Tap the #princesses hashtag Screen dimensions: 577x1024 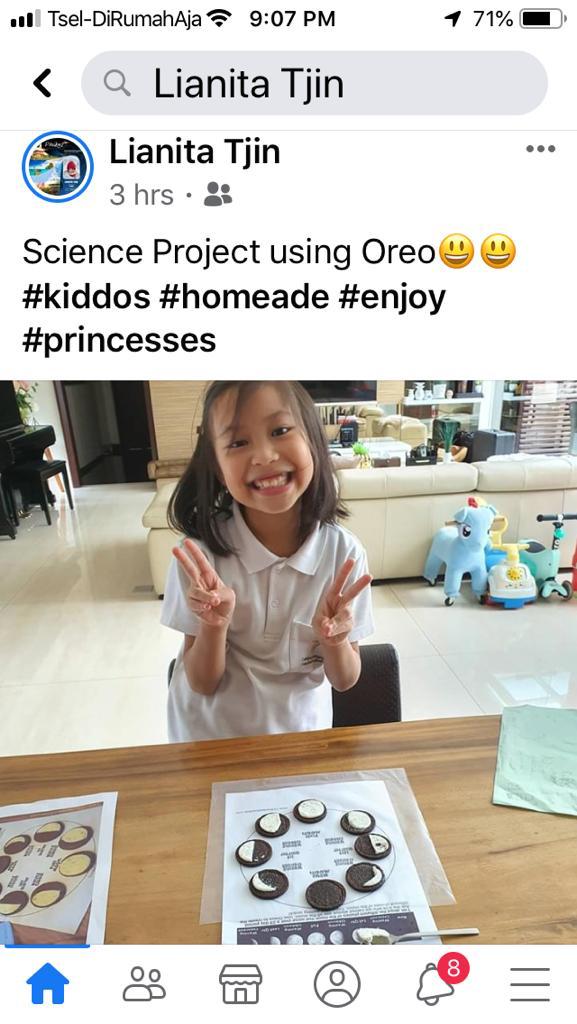tap(119, 341)
